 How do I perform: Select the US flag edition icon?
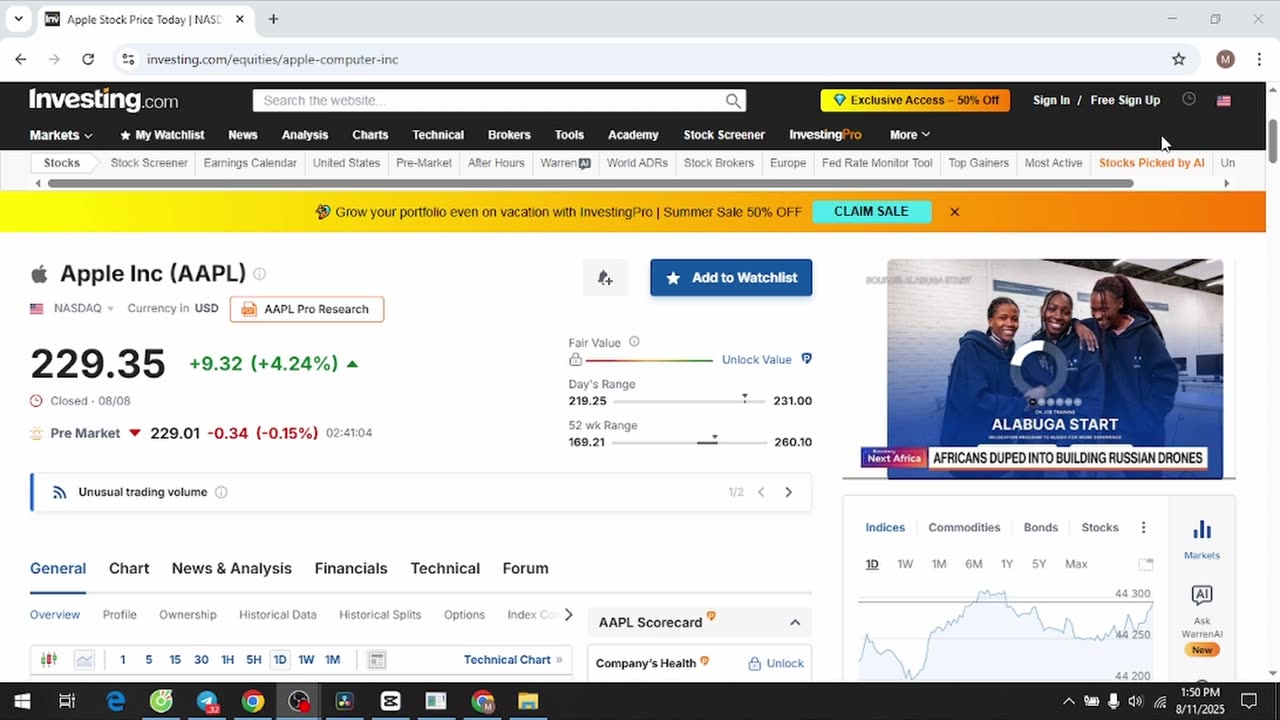tap(1224, 100)
